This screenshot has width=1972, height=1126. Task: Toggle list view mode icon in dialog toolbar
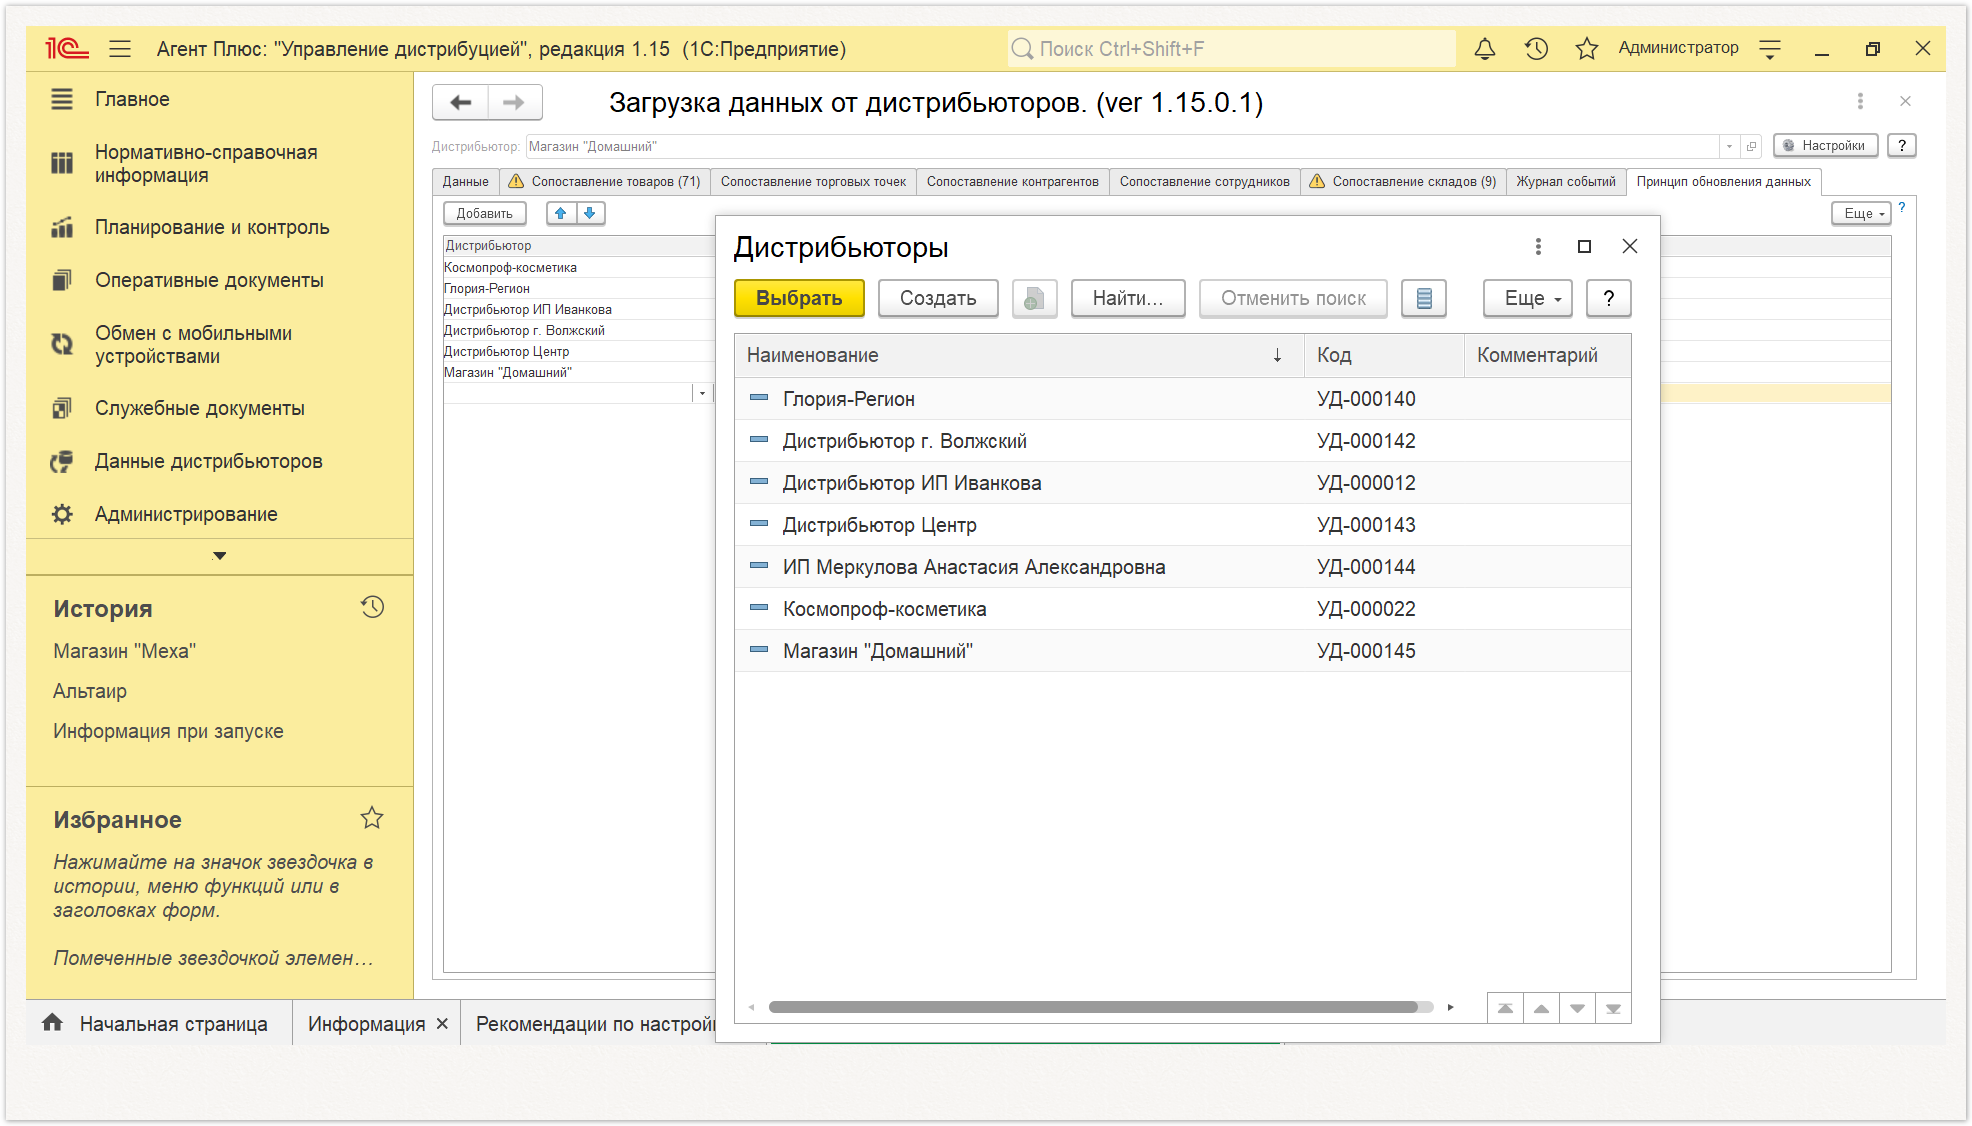pyautogui.click(x=1424, y=298)
